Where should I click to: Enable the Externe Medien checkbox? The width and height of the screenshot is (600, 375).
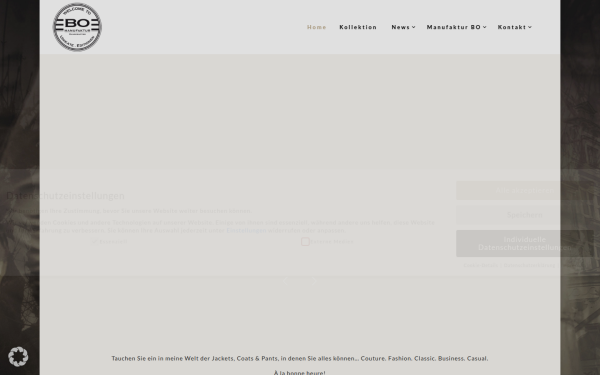[305, 241]
